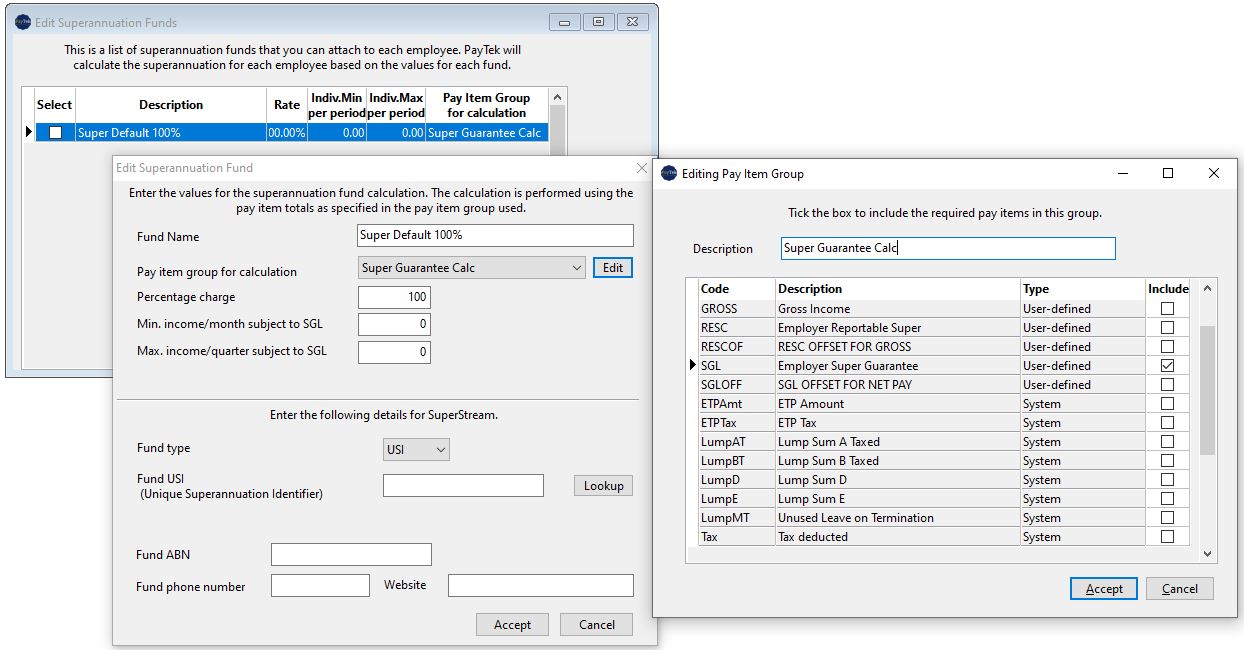Click the scroll-up arrow in pay item list

tap(1207, 289)
